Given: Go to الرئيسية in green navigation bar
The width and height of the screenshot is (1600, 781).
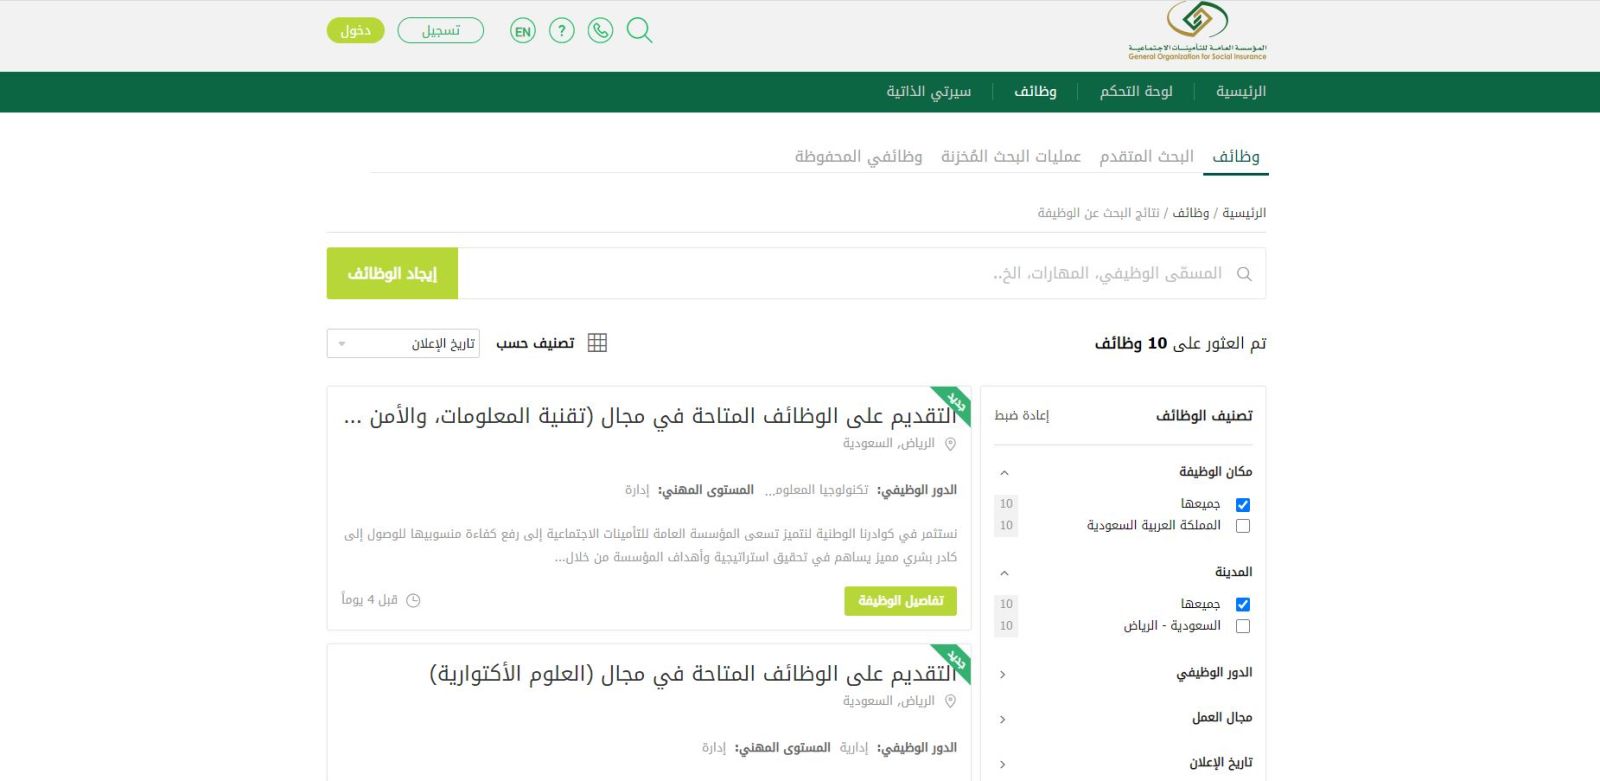Looking at the screenshot, I should [1241, 92].
